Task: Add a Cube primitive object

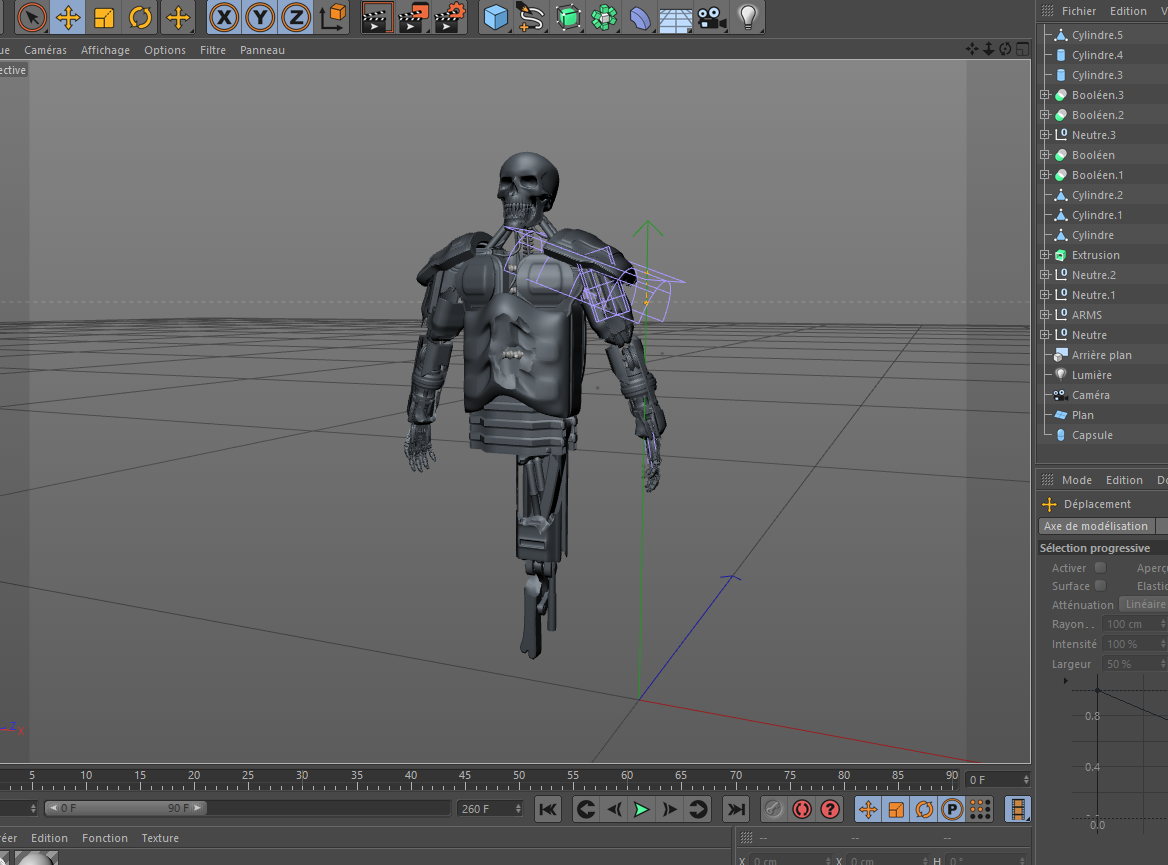Action: (495, 17)
